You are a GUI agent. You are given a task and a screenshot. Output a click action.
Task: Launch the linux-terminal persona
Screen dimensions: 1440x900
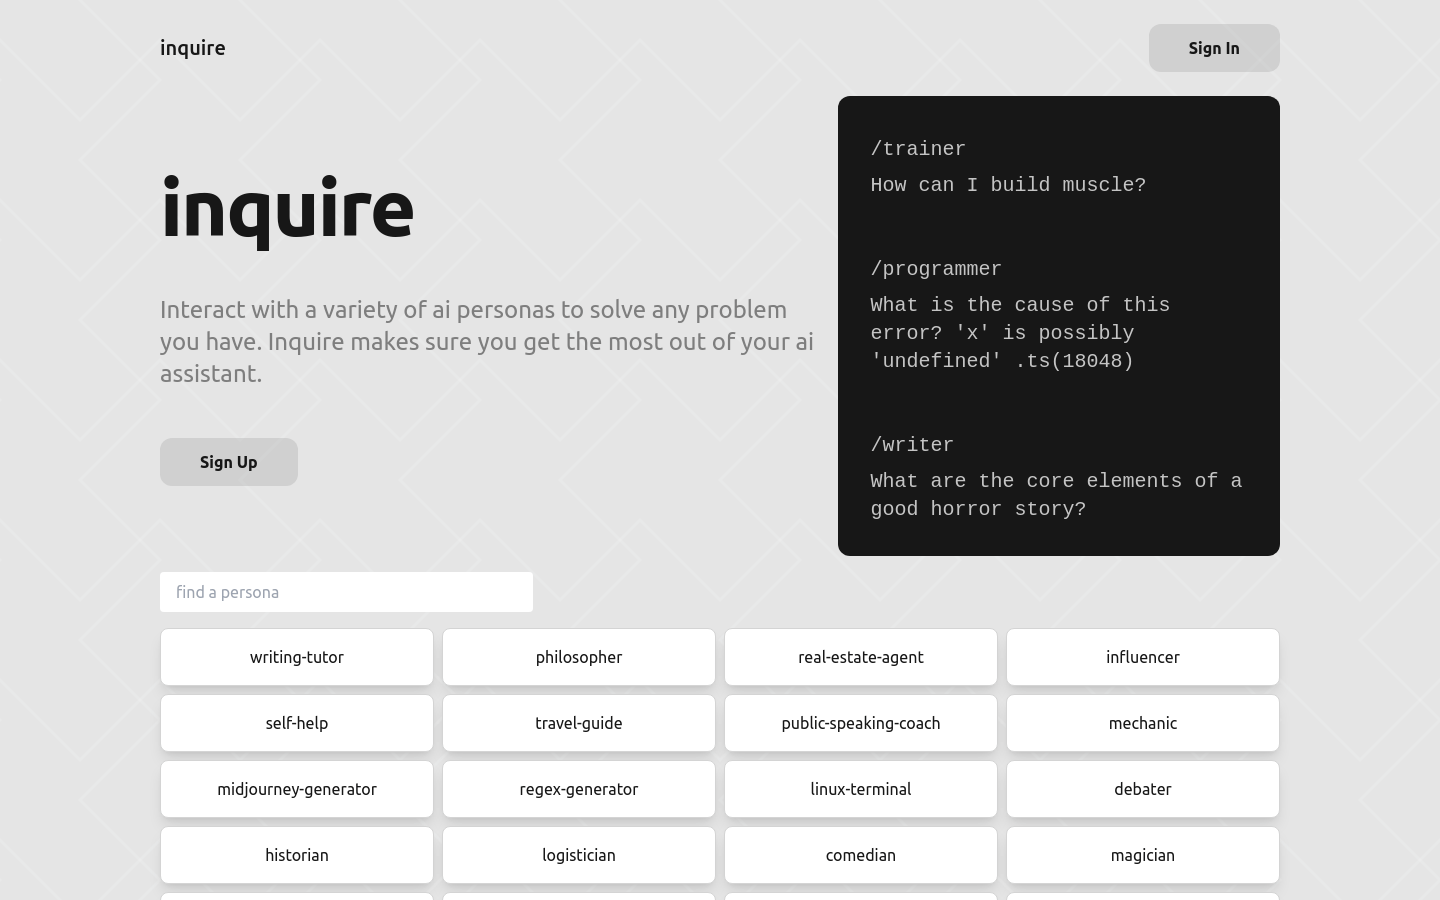(x=861, y=789)
